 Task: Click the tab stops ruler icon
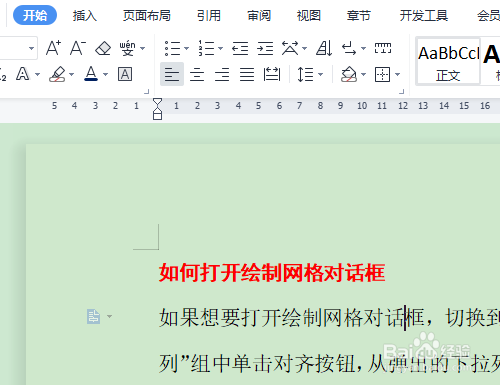383,48
